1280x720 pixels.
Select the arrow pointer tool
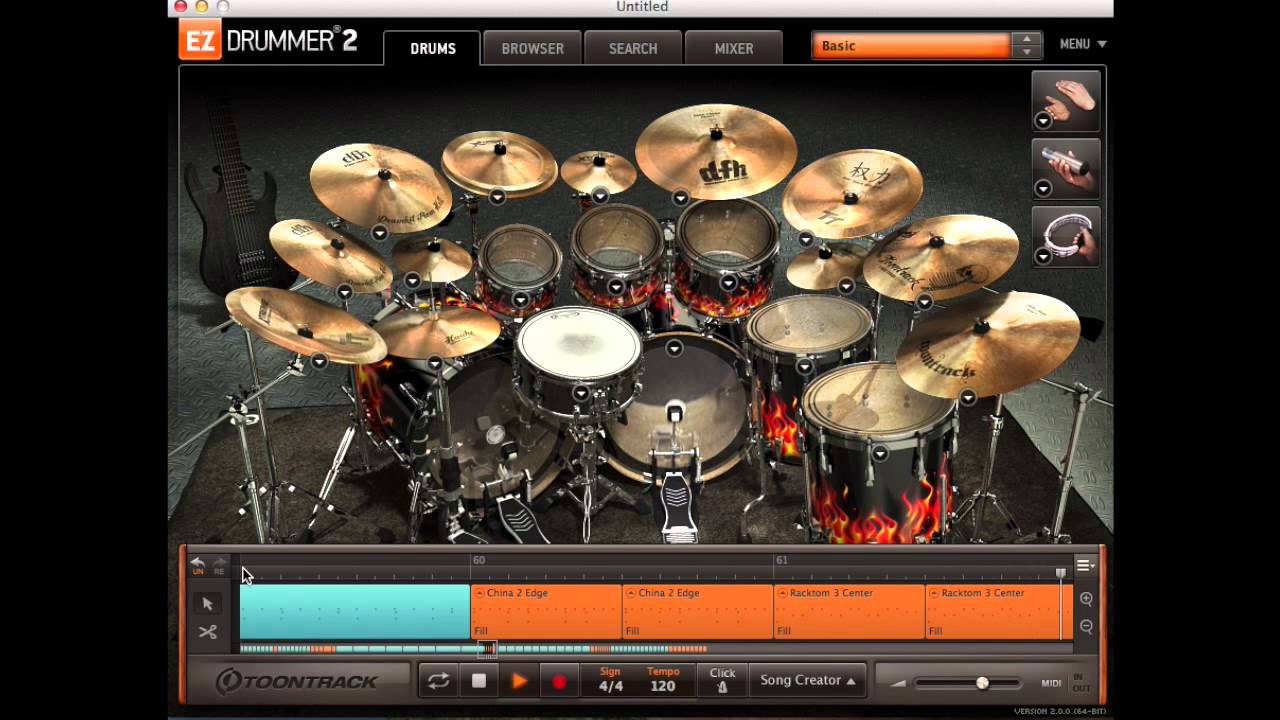coord(207,604)
